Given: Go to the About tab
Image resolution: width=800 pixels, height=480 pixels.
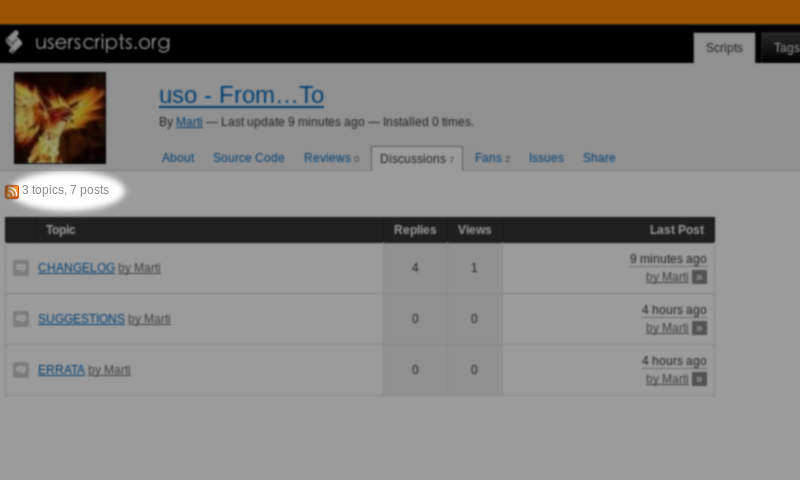Looking at the screenshot, I should pos(178,158).
